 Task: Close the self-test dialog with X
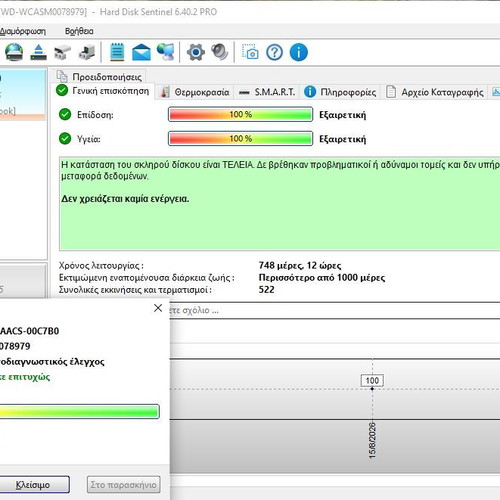[x=158, y=308]
